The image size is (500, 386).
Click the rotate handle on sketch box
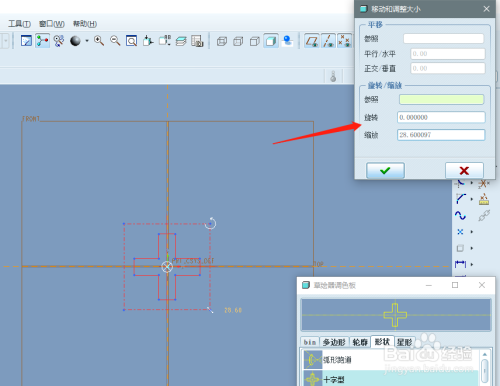[211, 223]
